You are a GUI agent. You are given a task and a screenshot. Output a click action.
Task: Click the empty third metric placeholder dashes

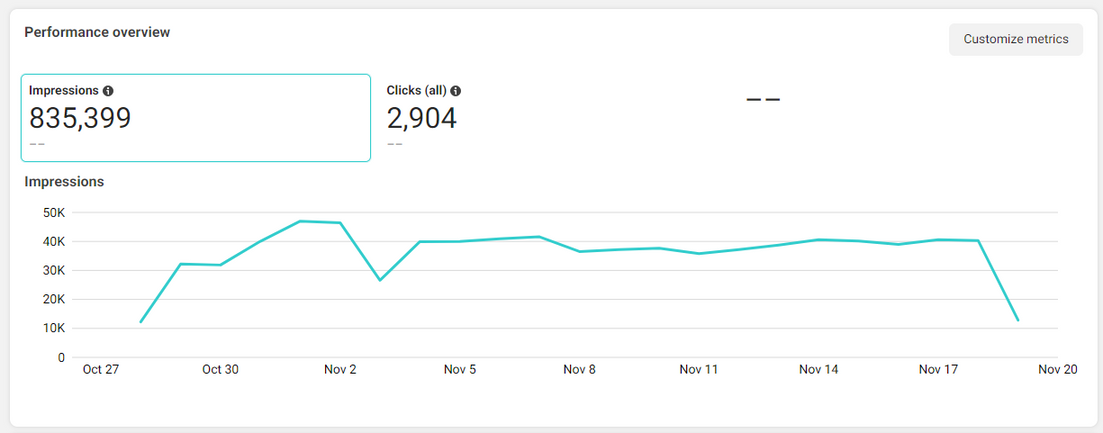coord(763,100)
